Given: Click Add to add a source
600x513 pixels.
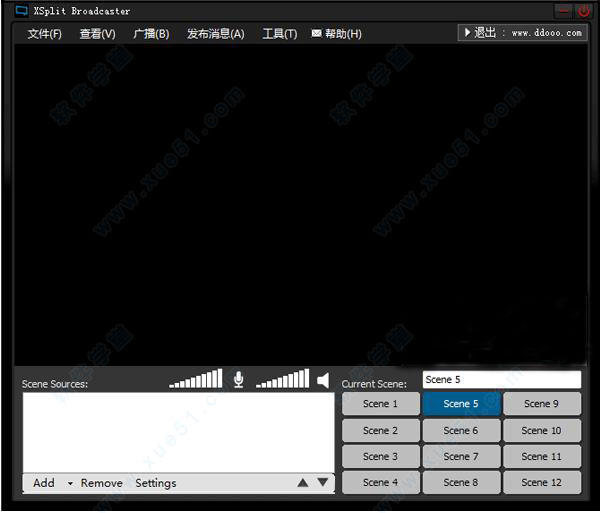Looking at the screenshot, I should (x=44, y=483).
